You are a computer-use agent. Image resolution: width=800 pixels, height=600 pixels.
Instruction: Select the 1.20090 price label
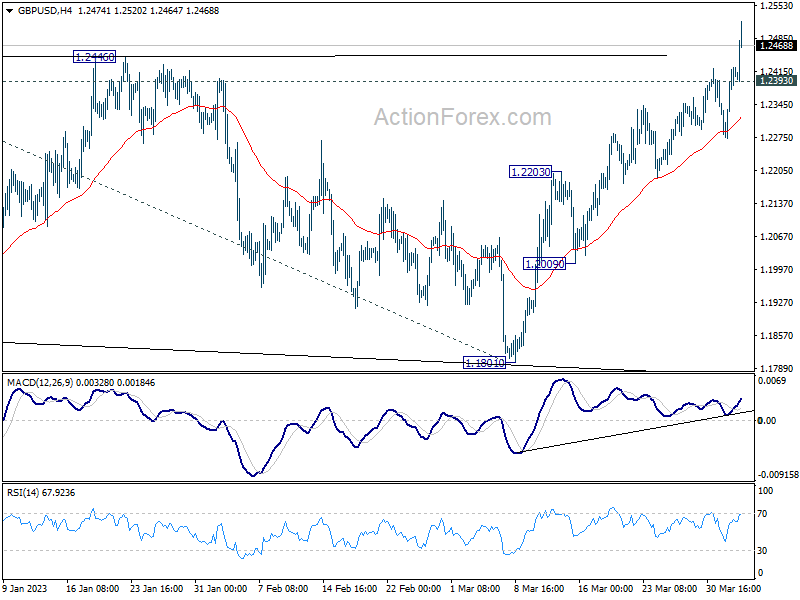point(545,264)
